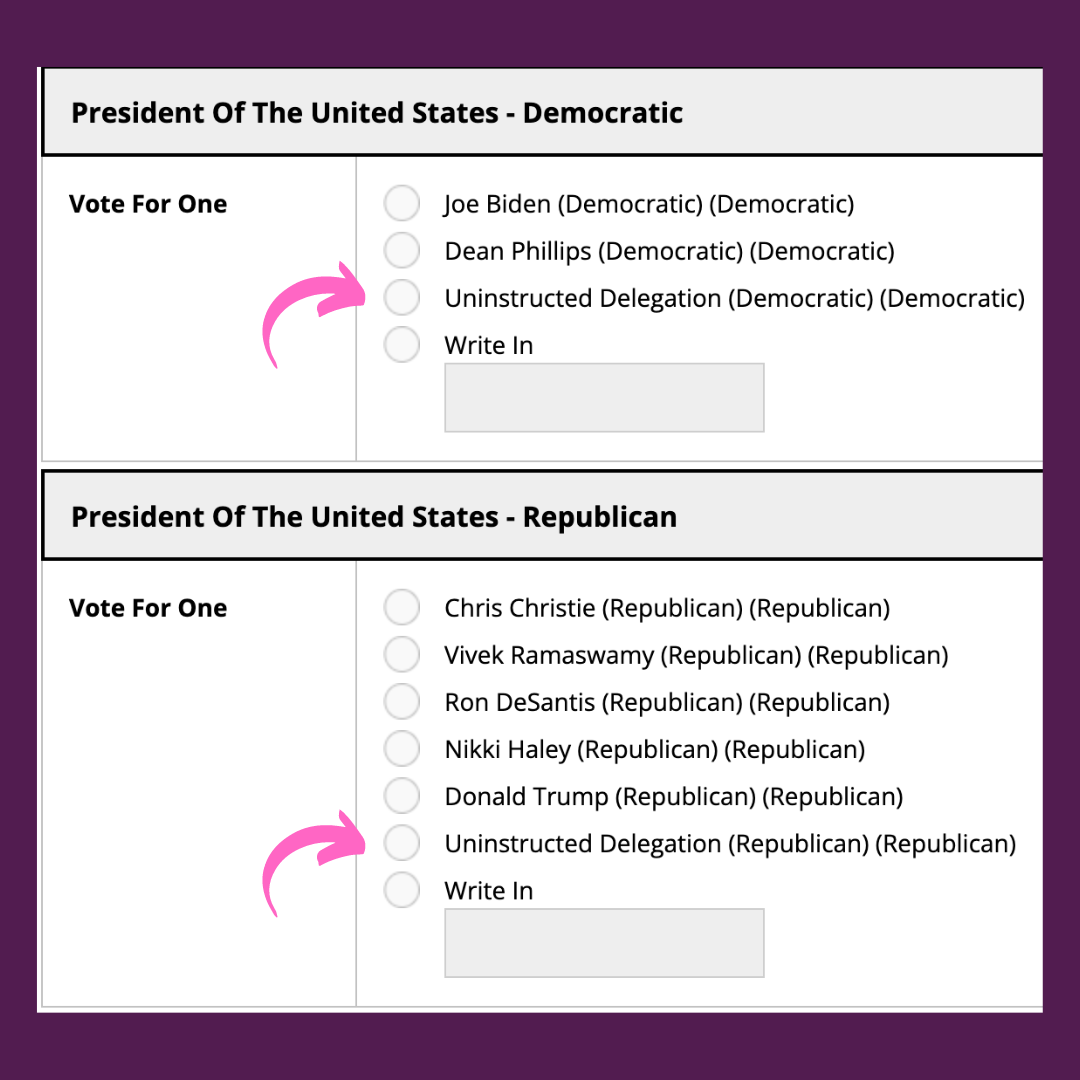Select the radio button for Joe Biden

[401, 203]
